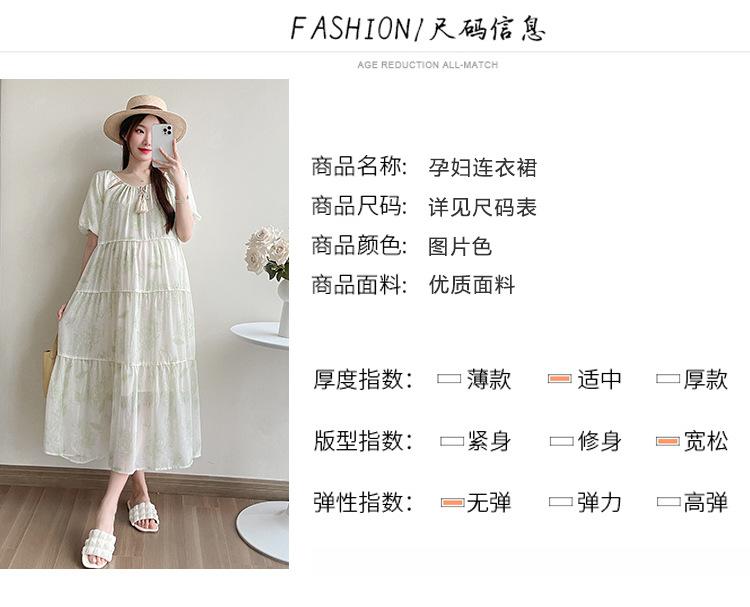Click the size text 详见尺码表

482,207
